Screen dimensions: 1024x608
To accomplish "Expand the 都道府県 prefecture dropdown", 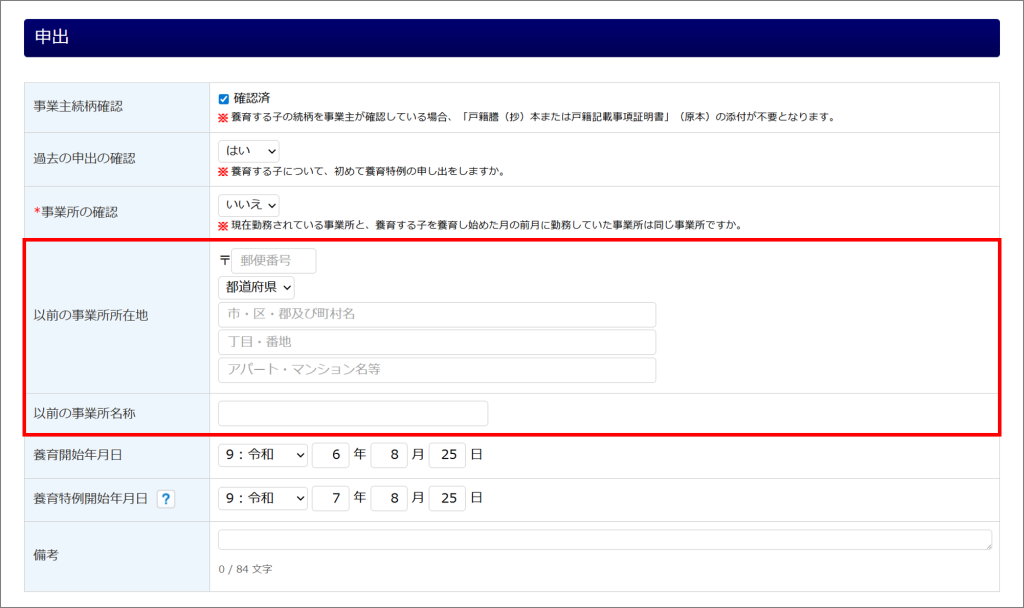I will pyautogui.click(x=256, y=287).
